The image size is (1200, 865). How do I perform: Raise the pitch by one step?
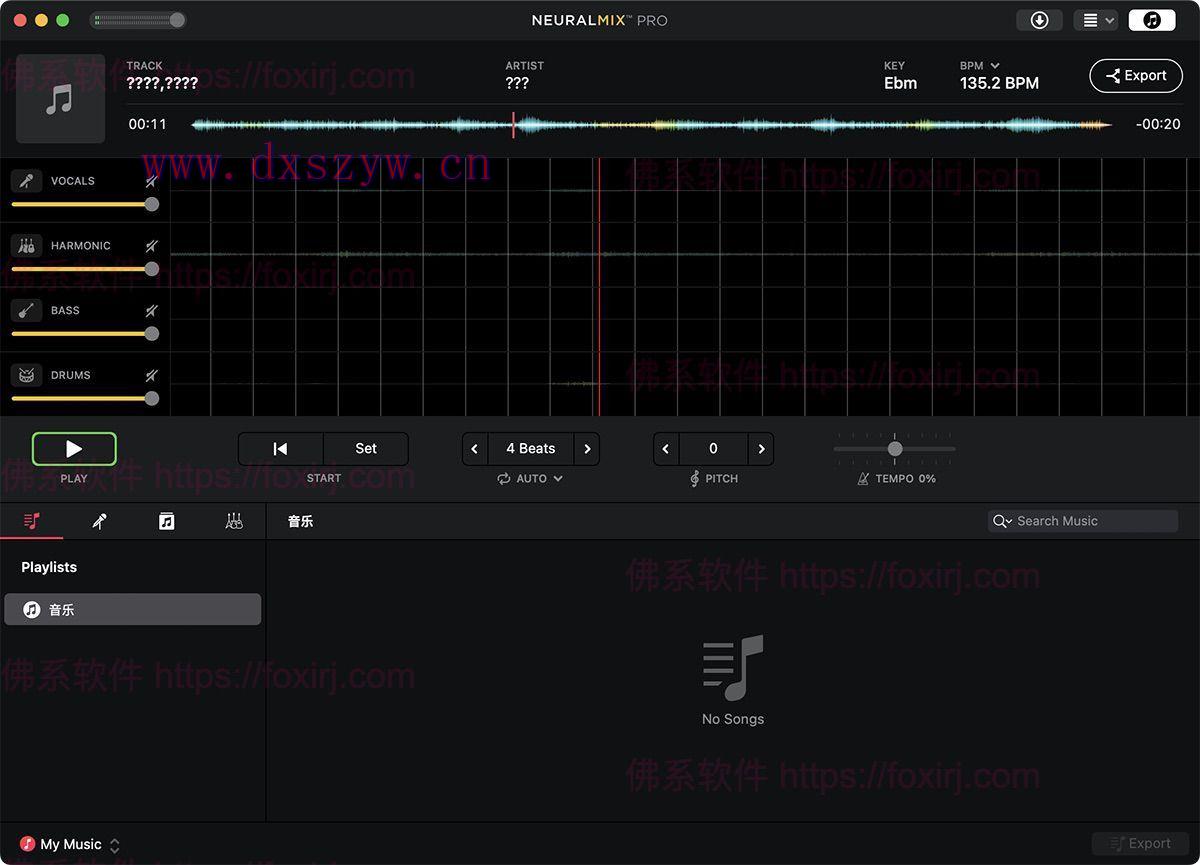click(x=762, y=449)
